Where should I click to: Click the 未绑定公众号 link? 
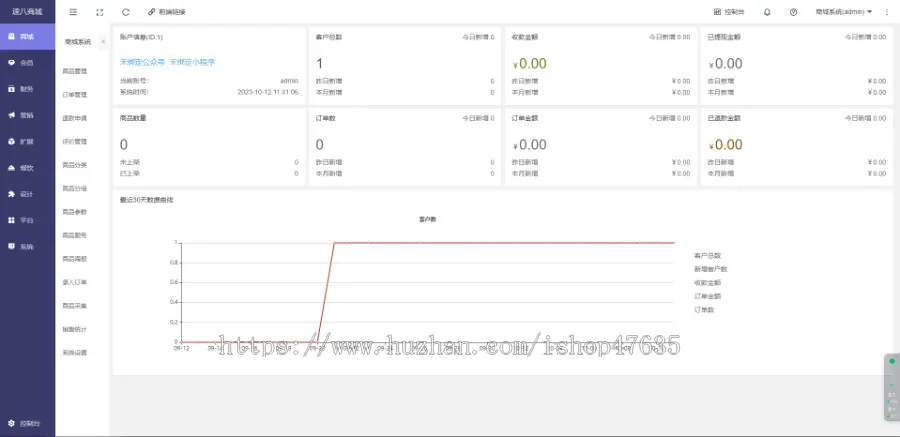142,62
